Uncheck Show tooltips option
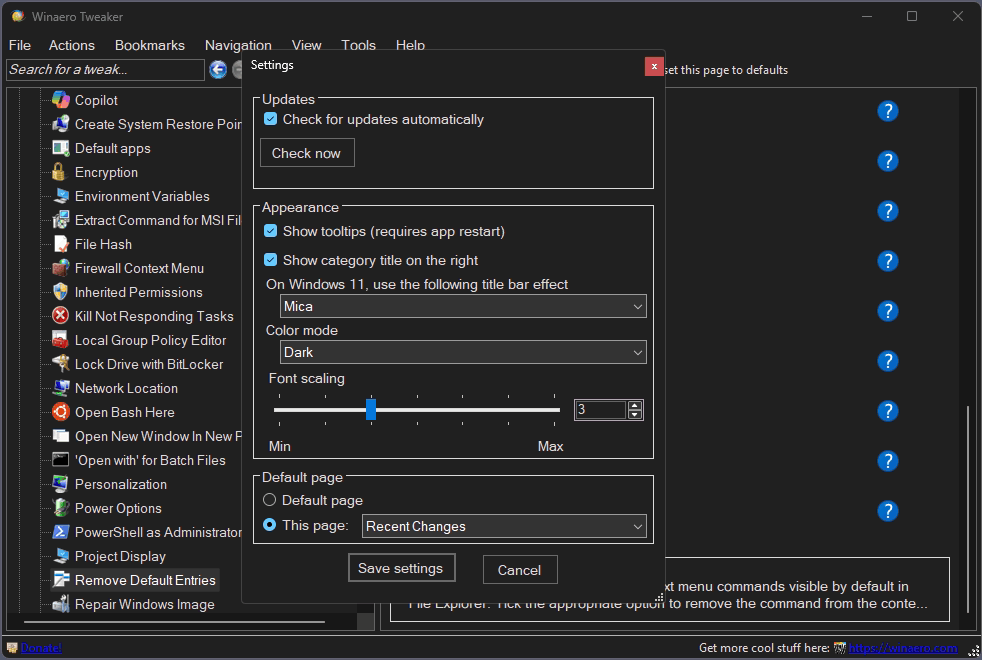 269,231
